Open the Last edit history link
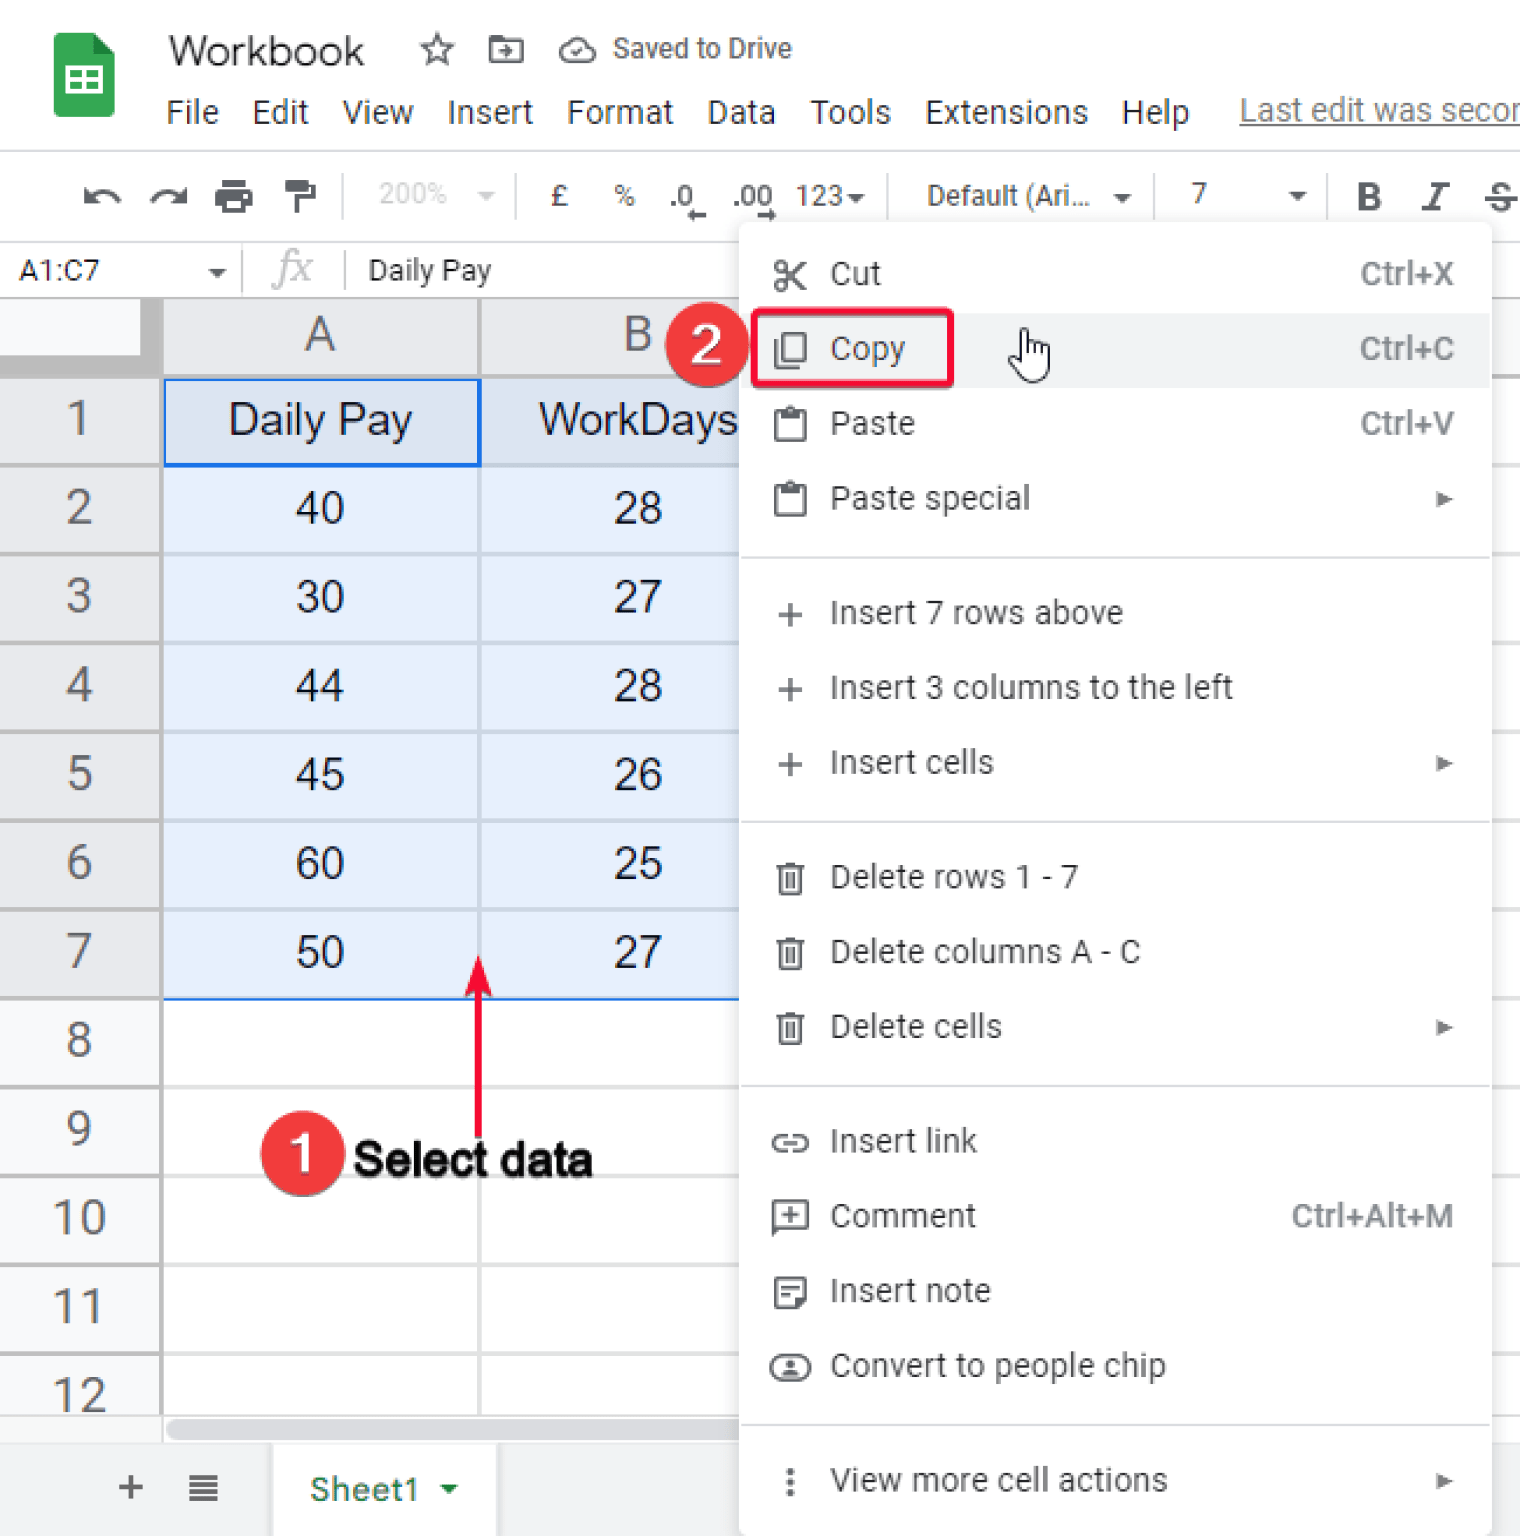Viewport: 1520px width, 1536px height. [1379, 111]
